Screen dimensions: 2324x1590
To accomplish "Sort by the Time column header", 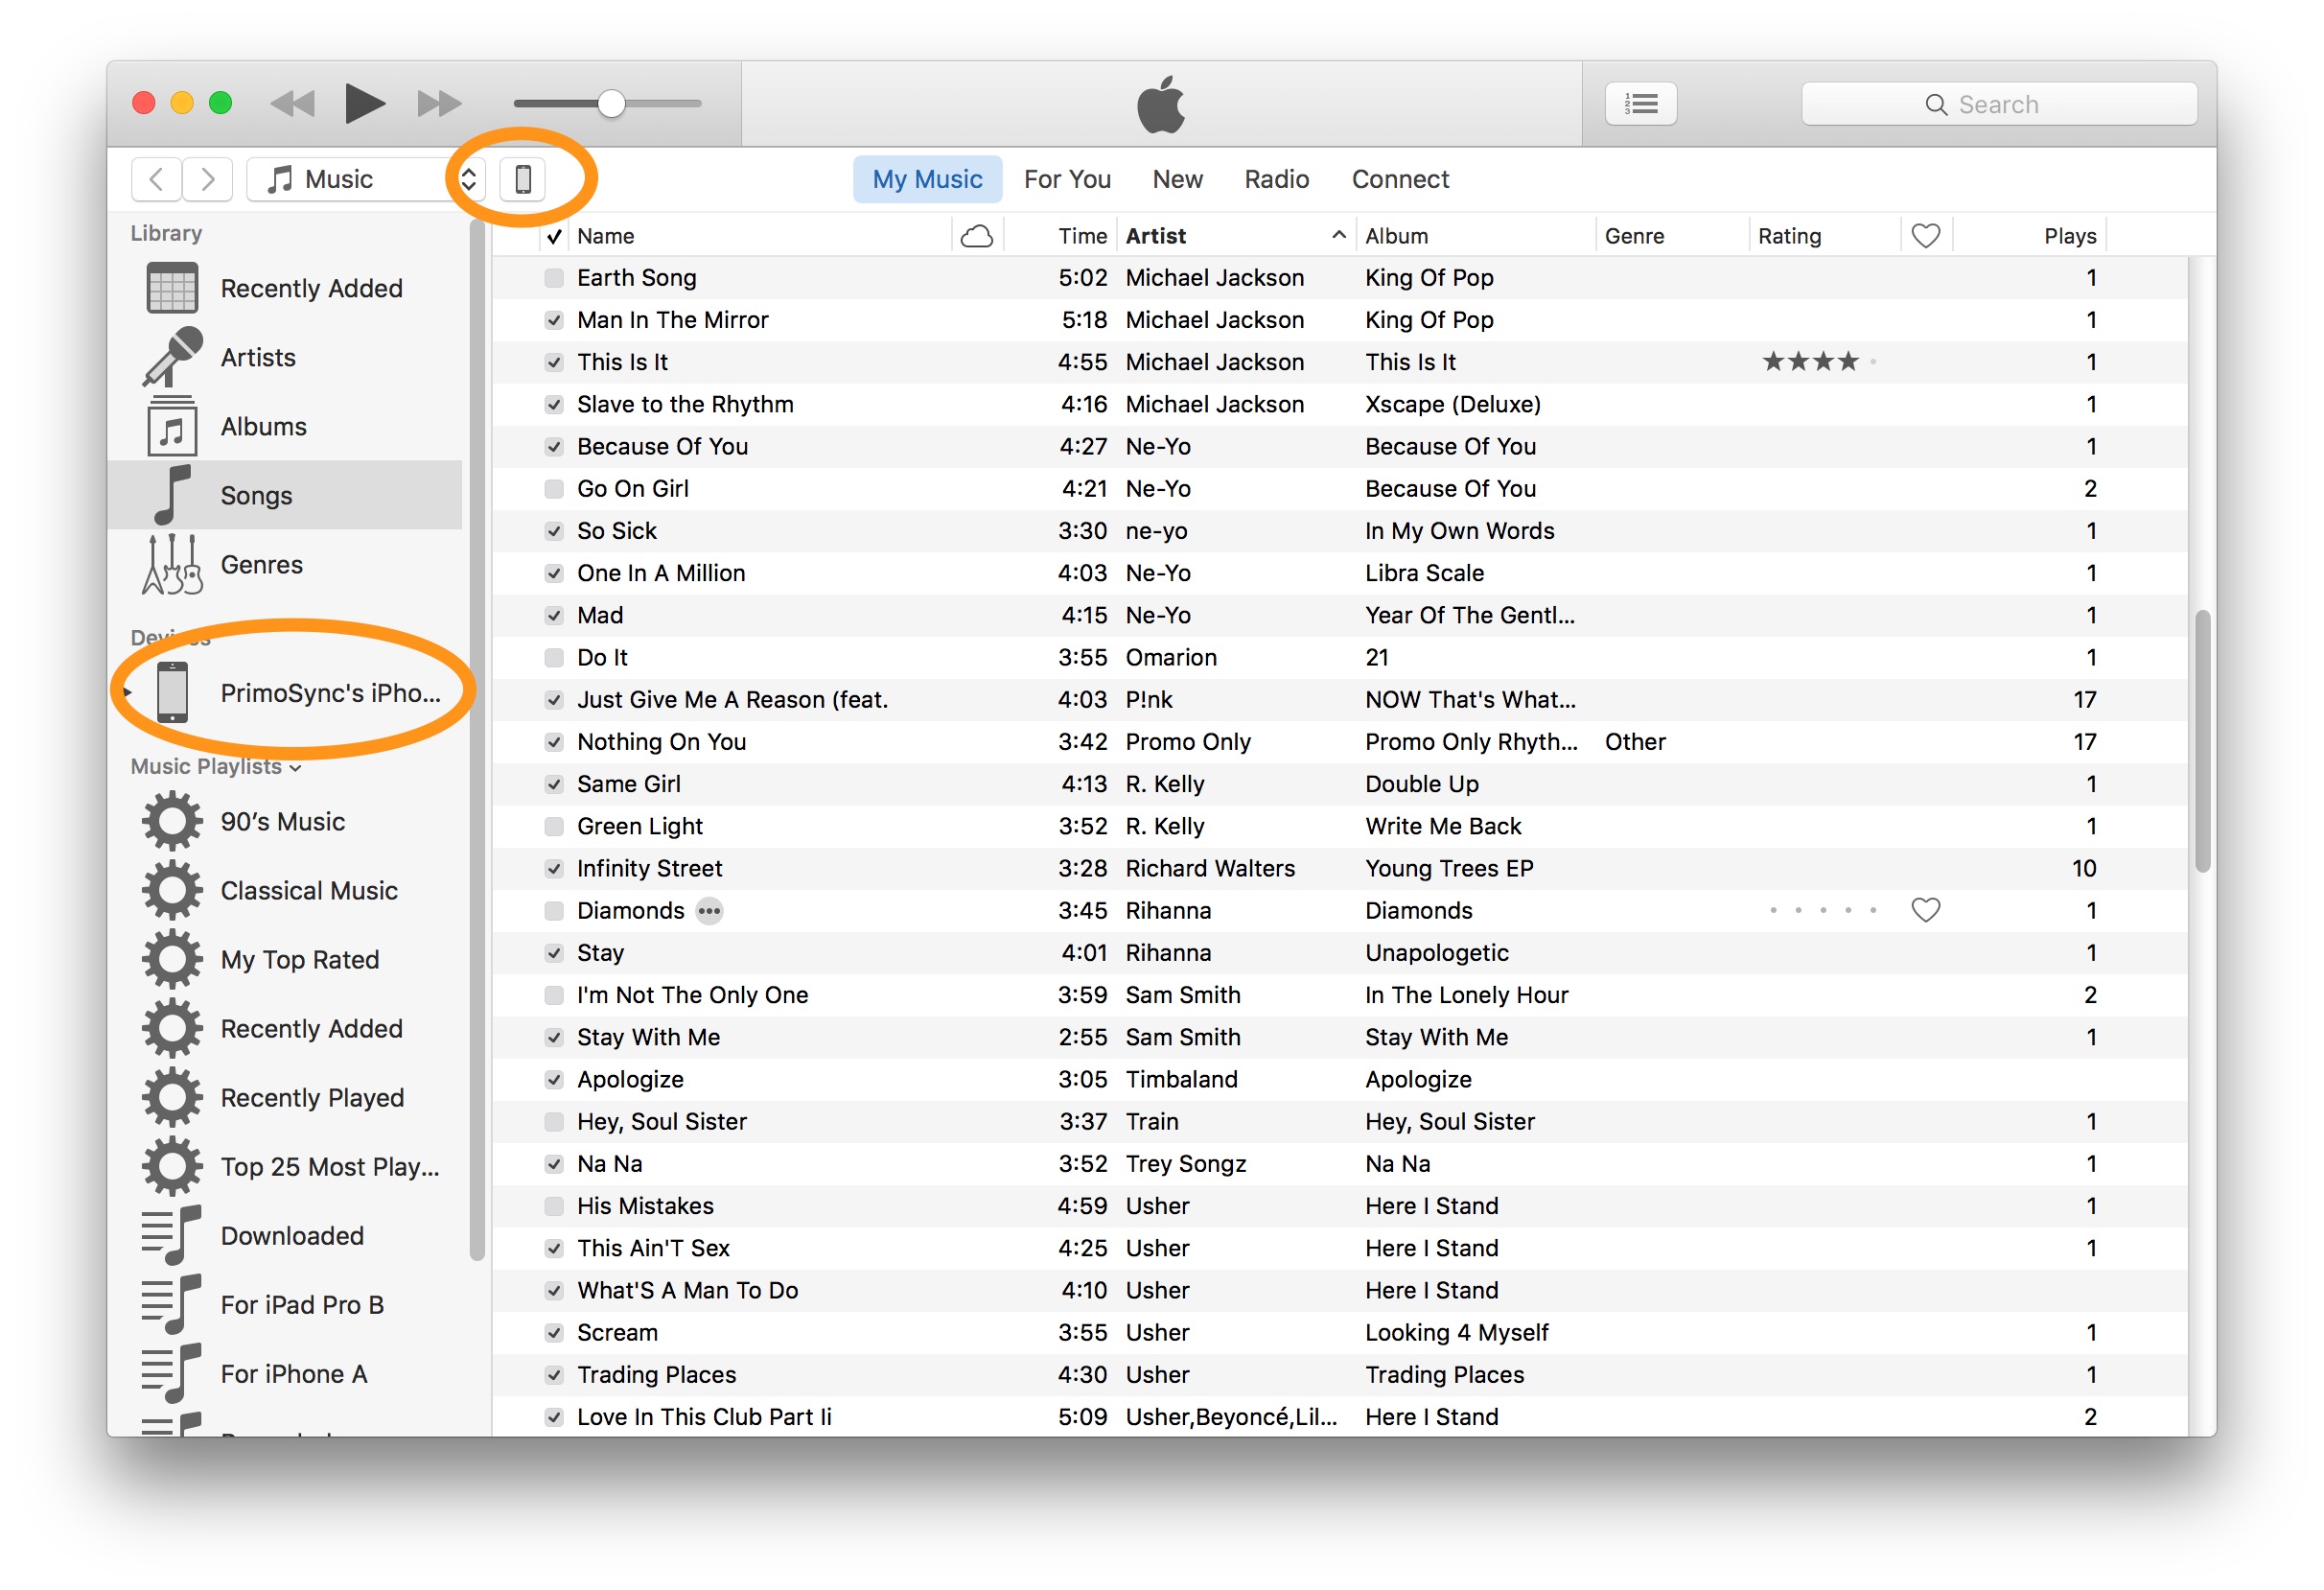I will 1062,236.
